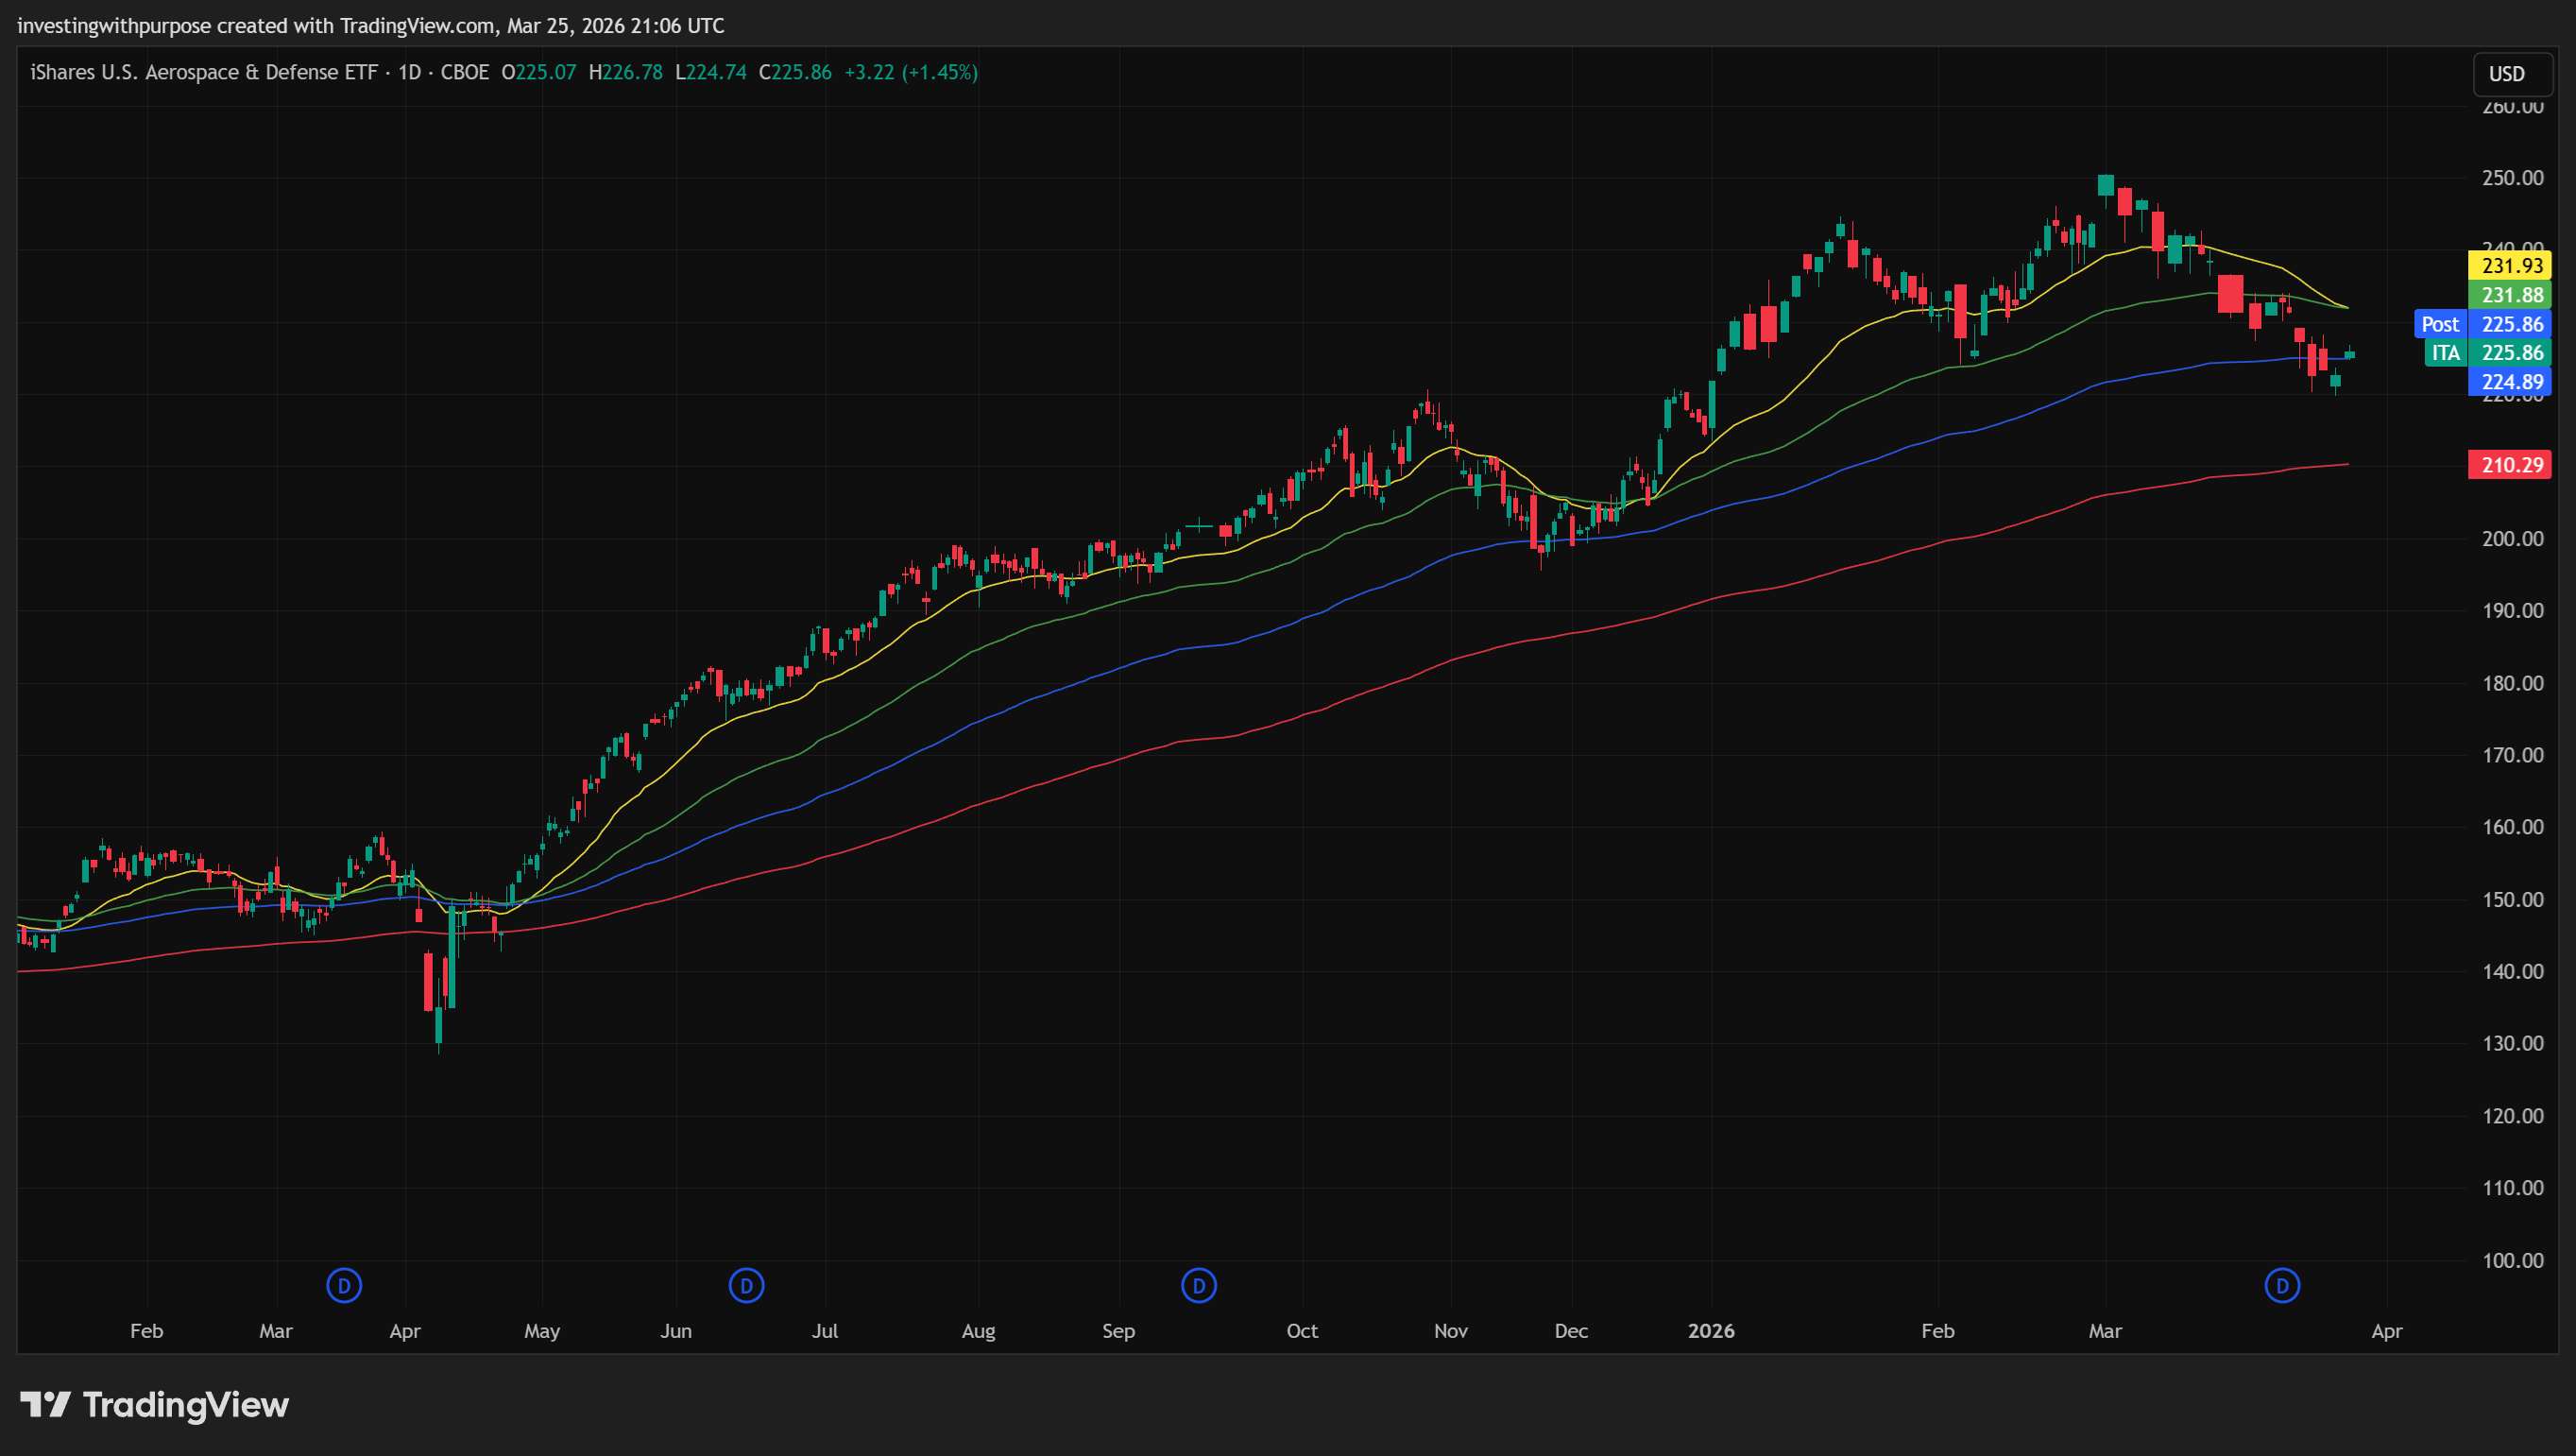
Task: Click the Nov label on the time axis
Action: coord(1450,1331)
